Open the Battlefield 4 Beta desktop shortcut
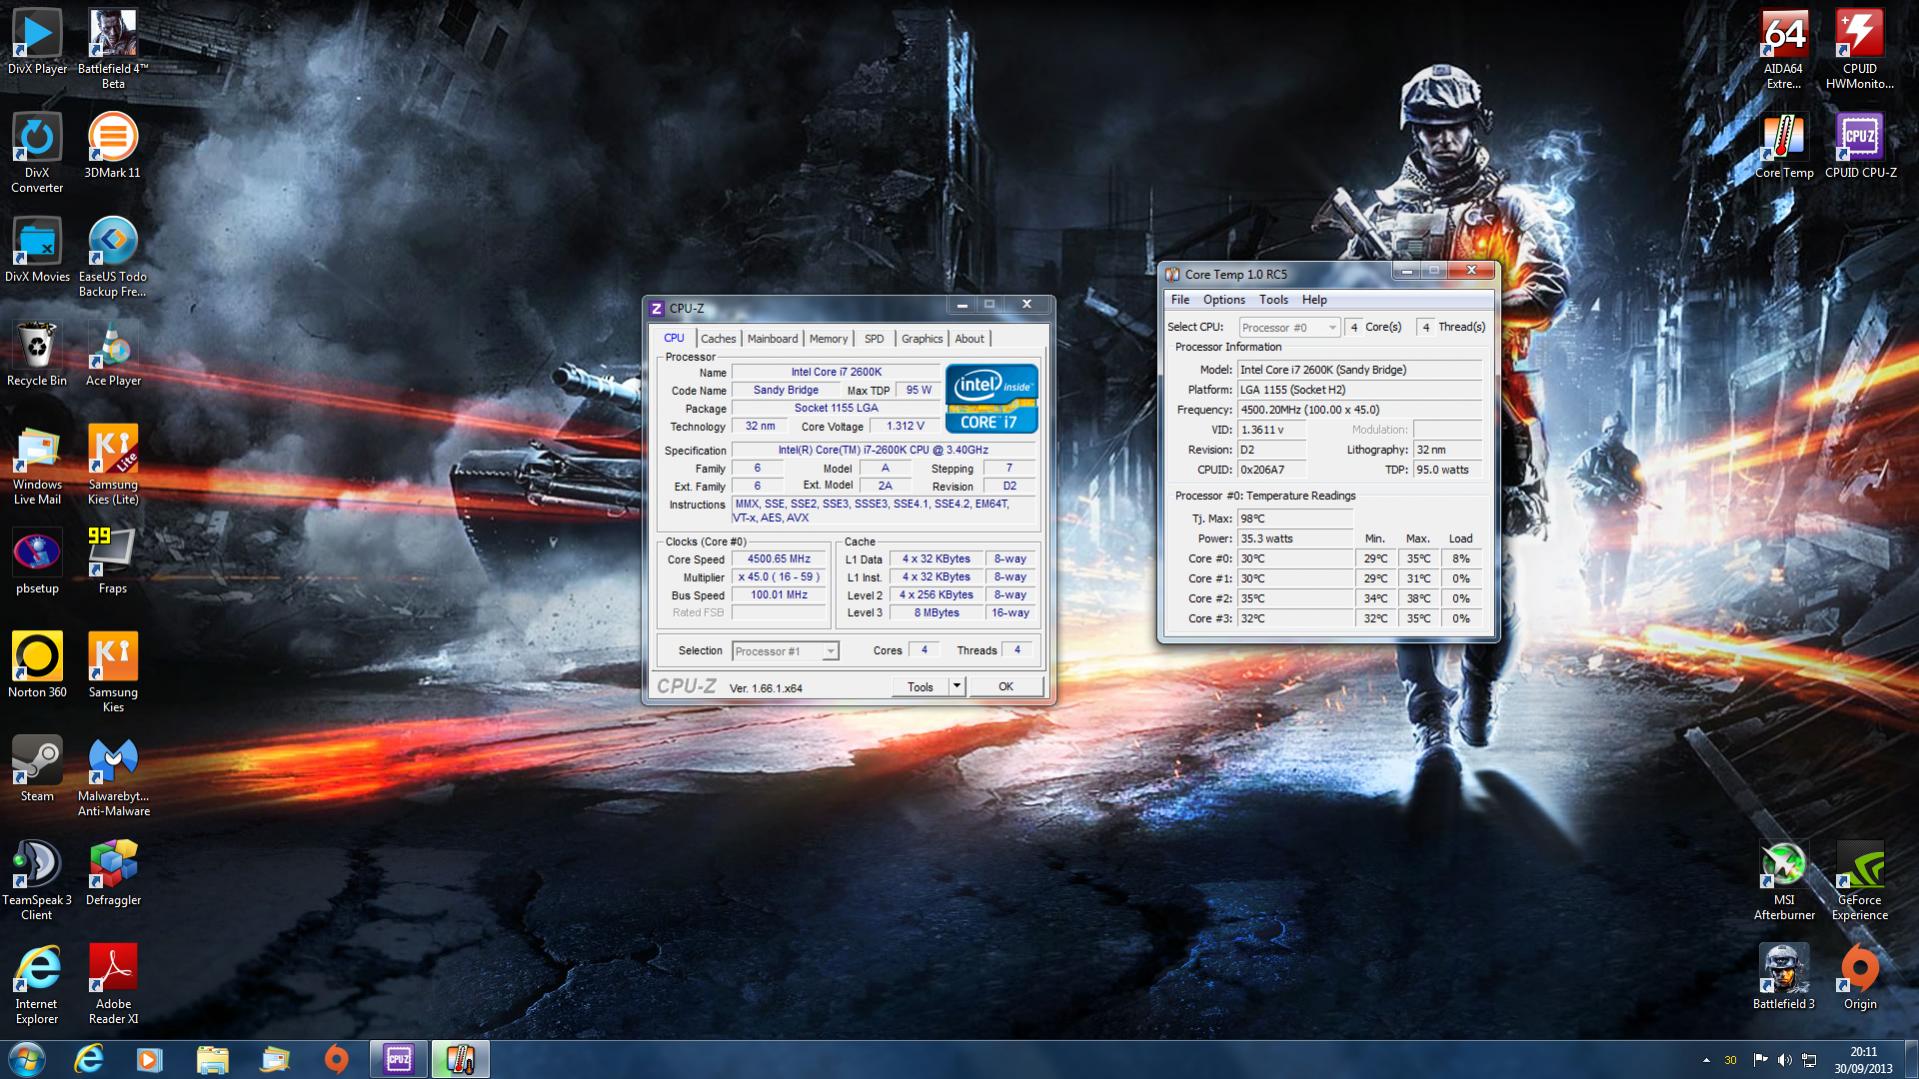Viewport: 1919px width, 1079px height. click(113, 49)
